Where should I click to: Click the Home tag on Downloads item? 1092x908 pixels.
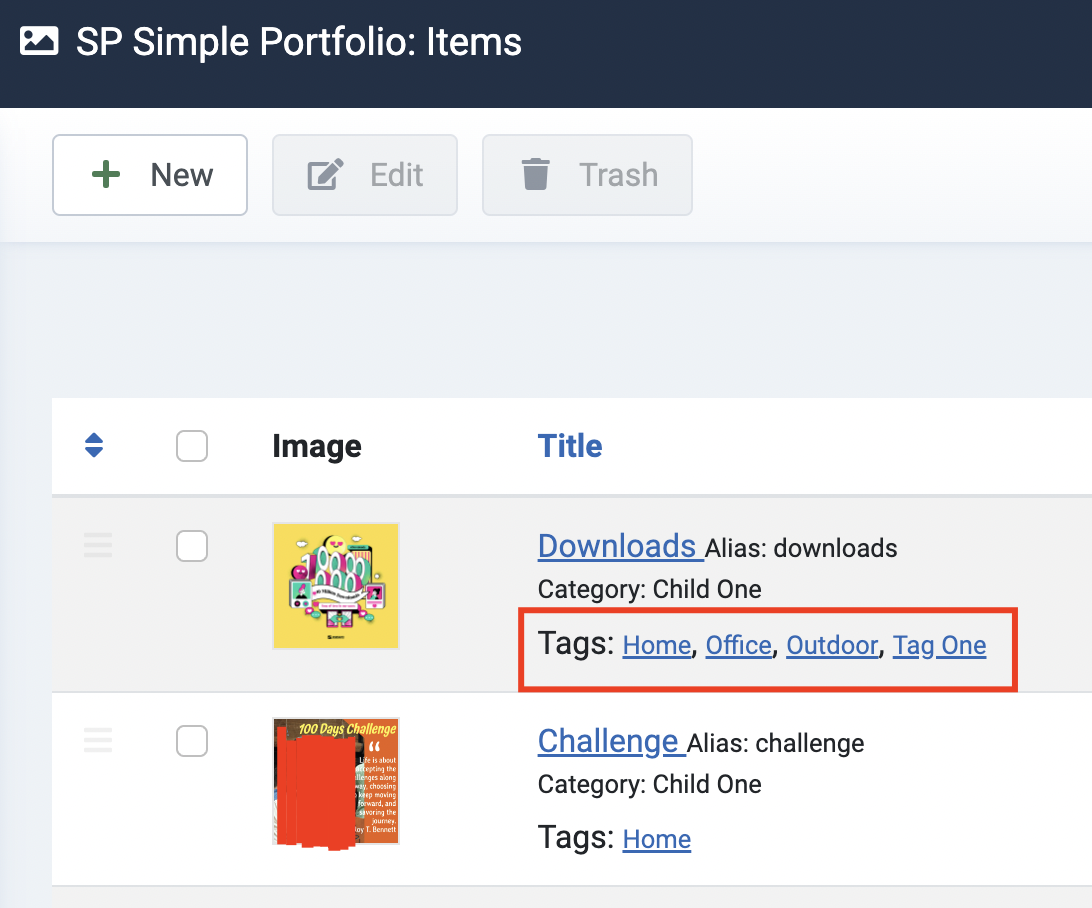[656, 646]
